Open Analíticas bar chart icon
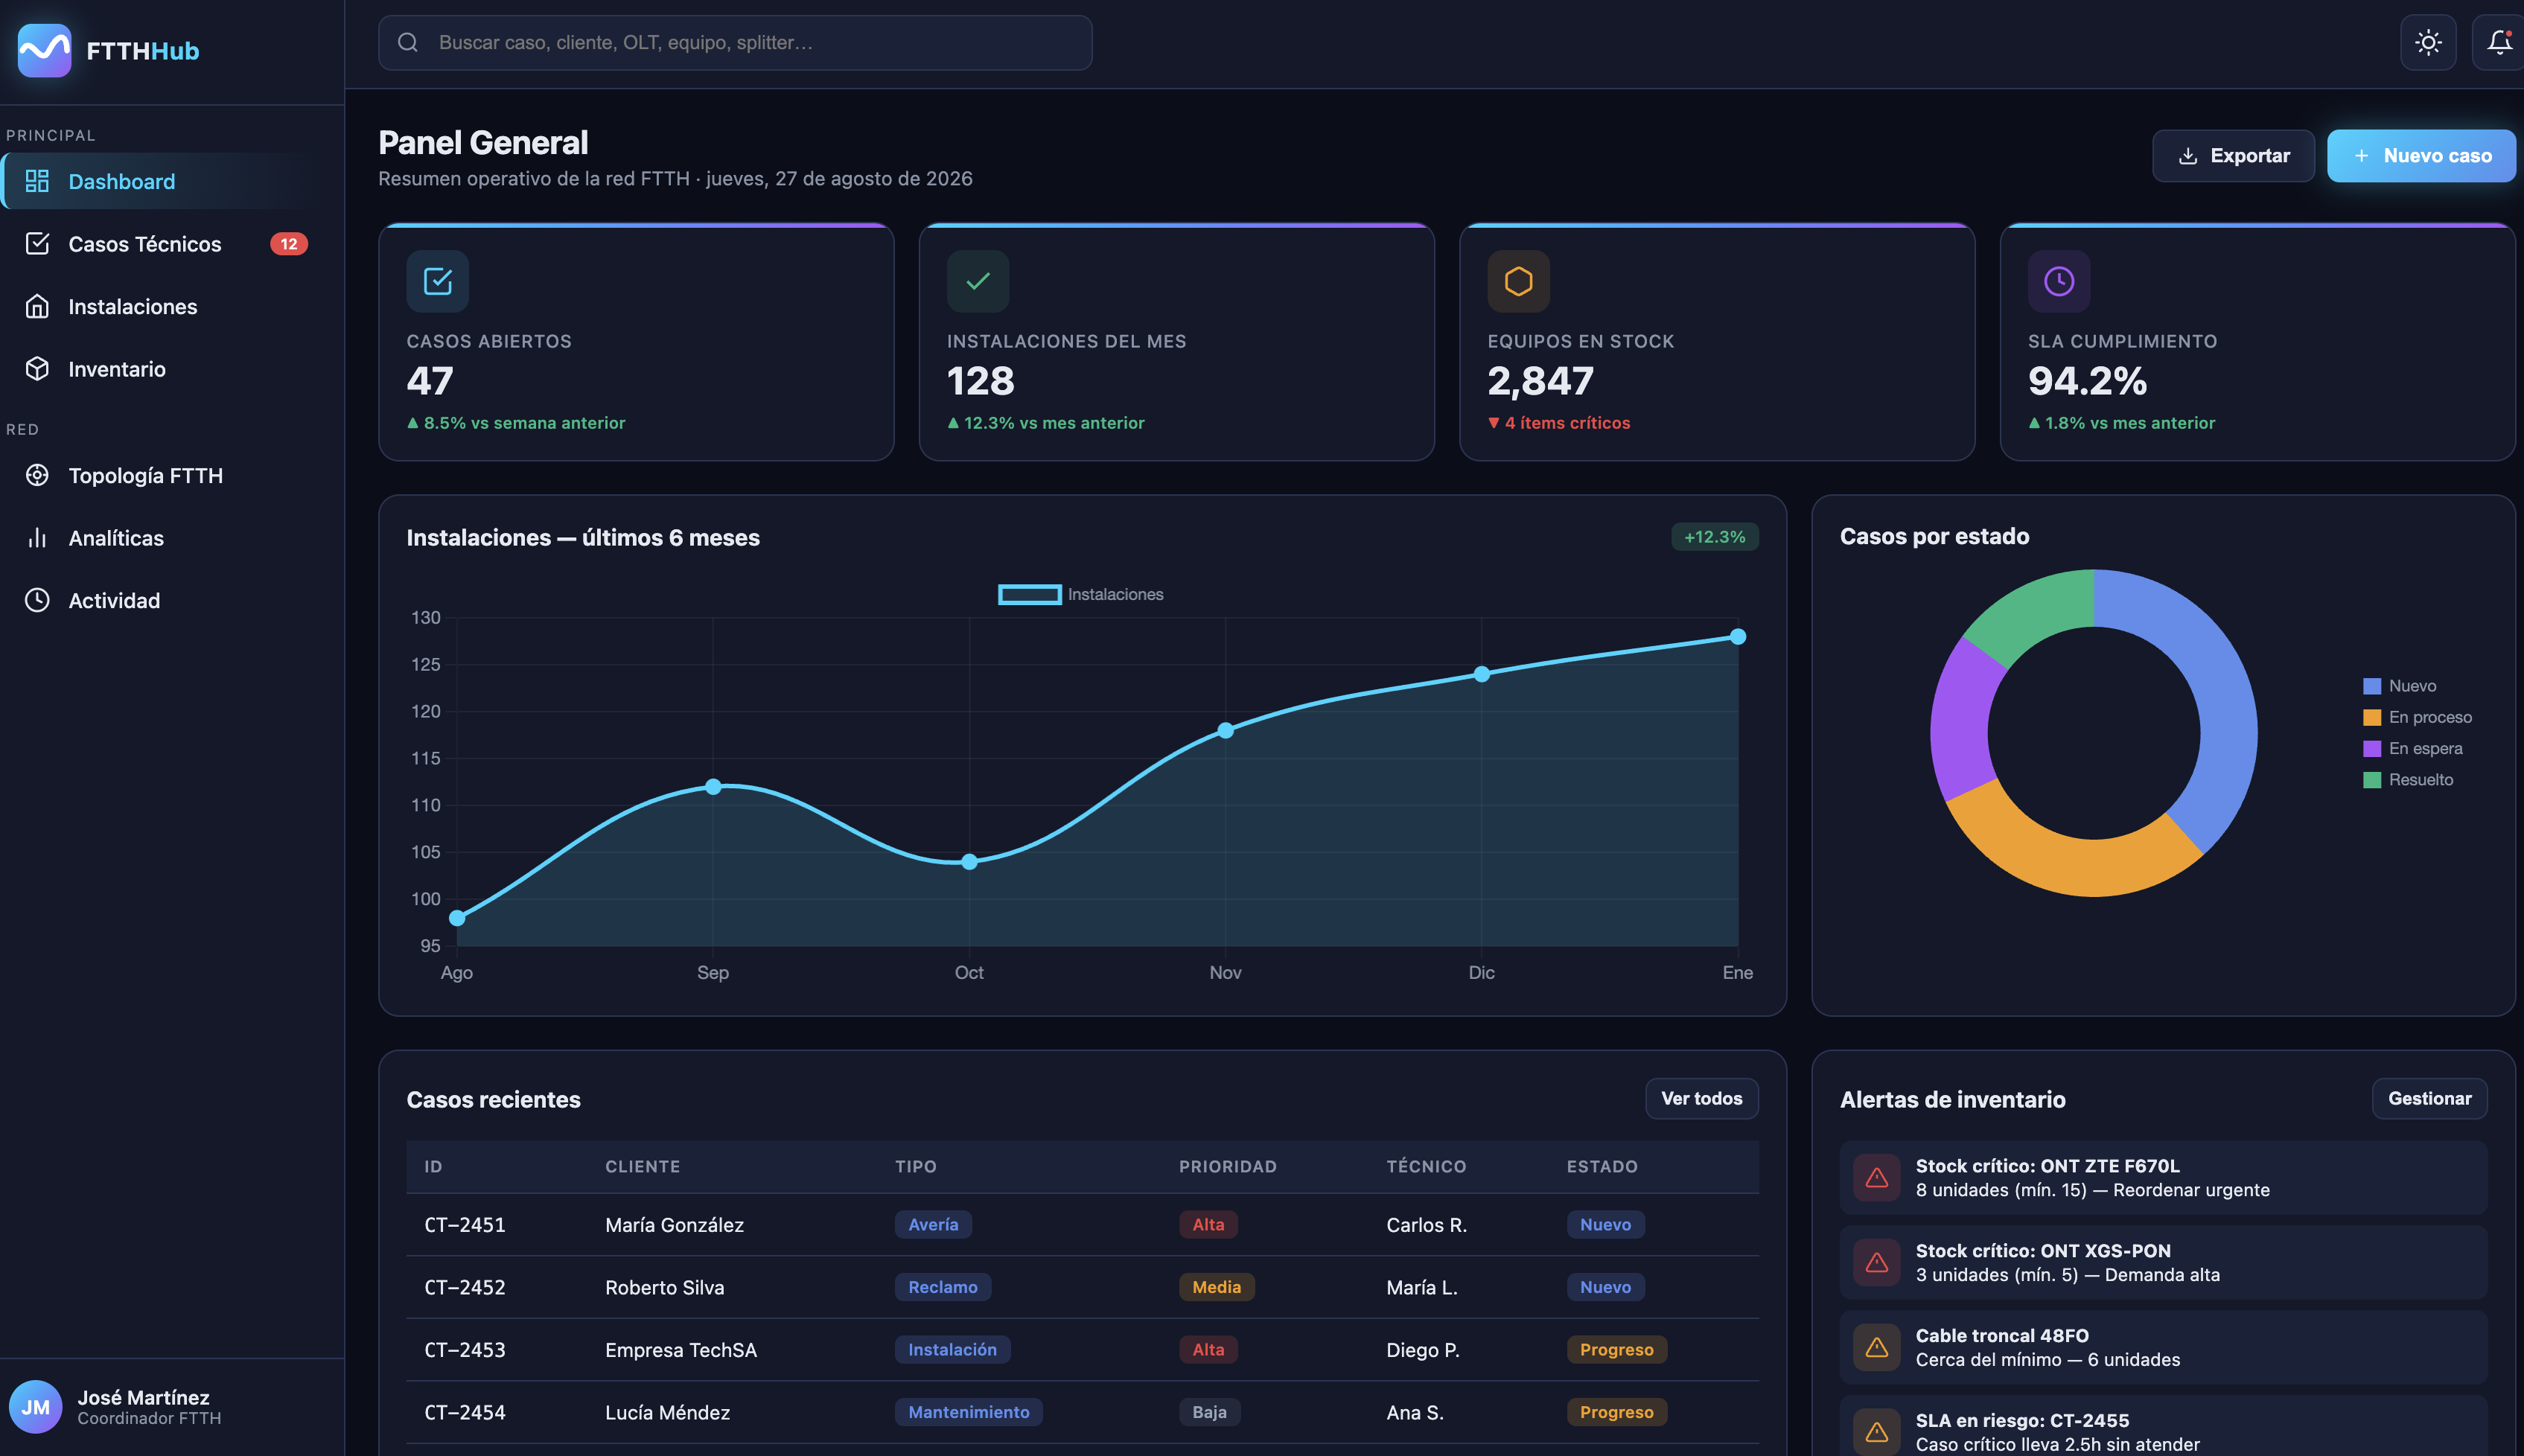 [37, 538]
